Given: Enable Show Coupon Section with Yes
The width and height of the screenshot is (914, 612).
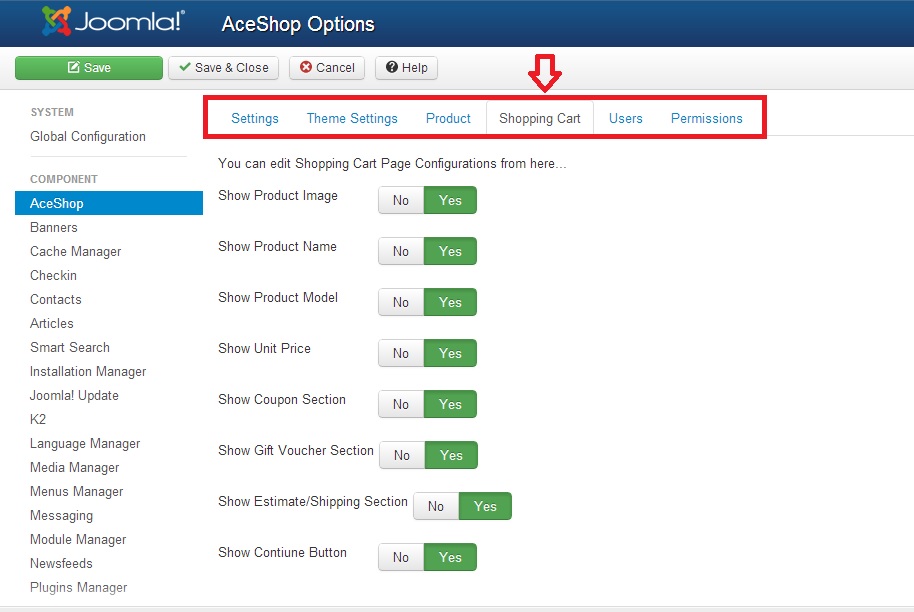Looking at the screenshot, I should [450, 405].
